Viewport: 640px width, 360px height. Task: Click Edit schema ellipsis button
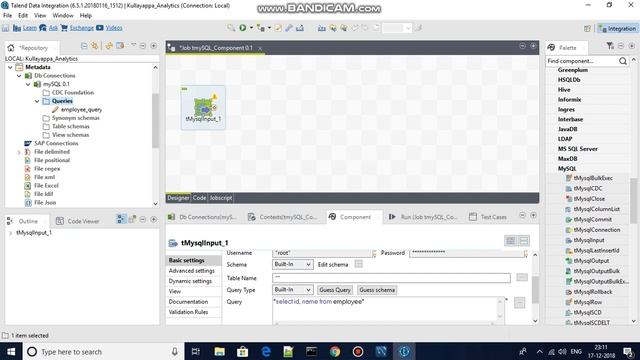358,264
